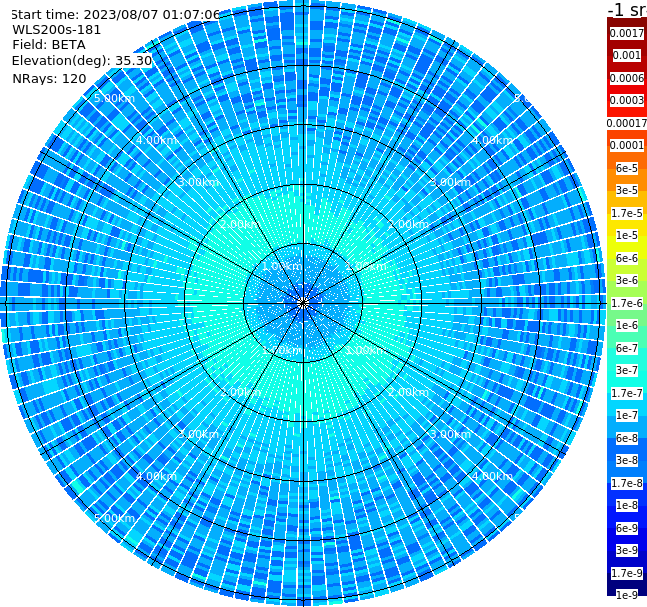Click the 0.0006 colorbar value
The image size is (647, 607).
pos(627,78)
